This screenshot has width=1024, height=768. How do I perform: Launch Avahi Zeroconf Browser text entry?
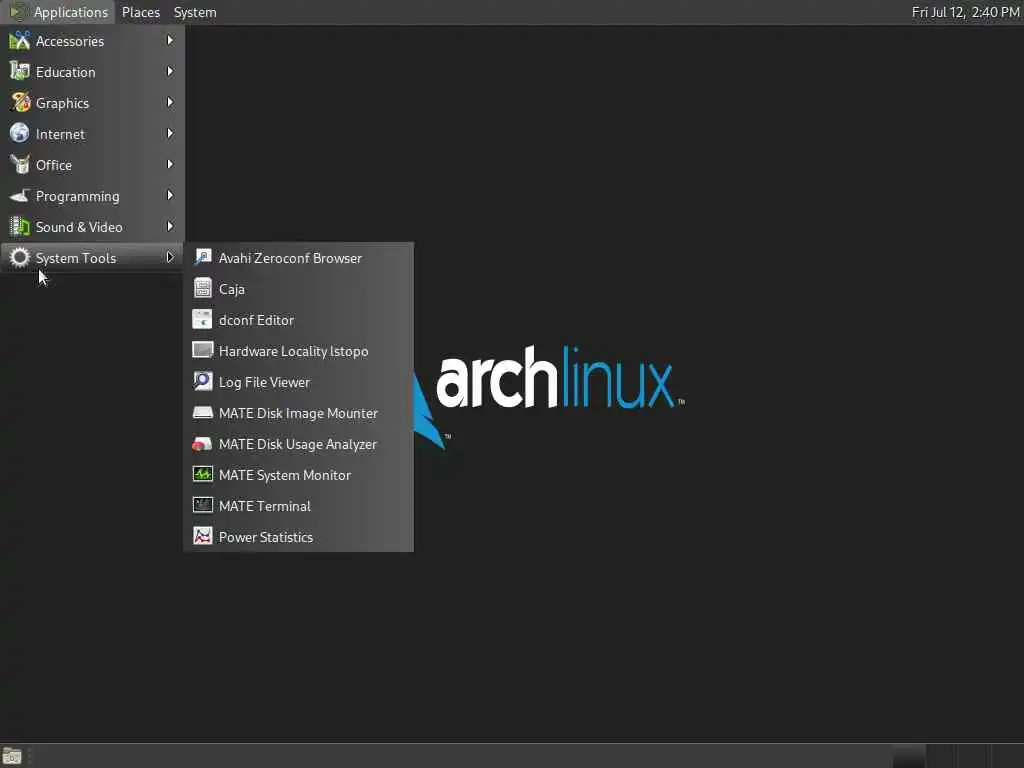[290, 259]
